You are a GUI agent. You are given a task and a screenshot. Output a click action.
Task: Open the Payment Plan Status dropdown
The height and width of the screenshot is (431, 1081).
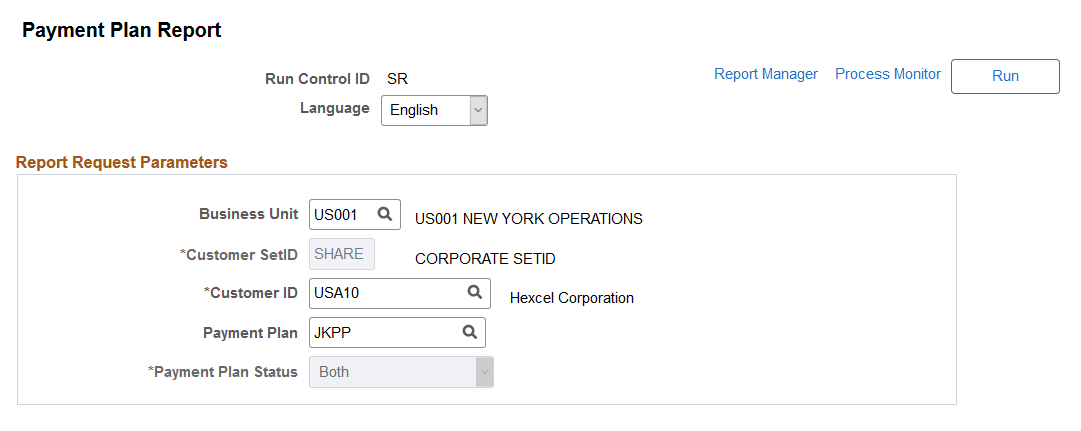pos(401,372)
